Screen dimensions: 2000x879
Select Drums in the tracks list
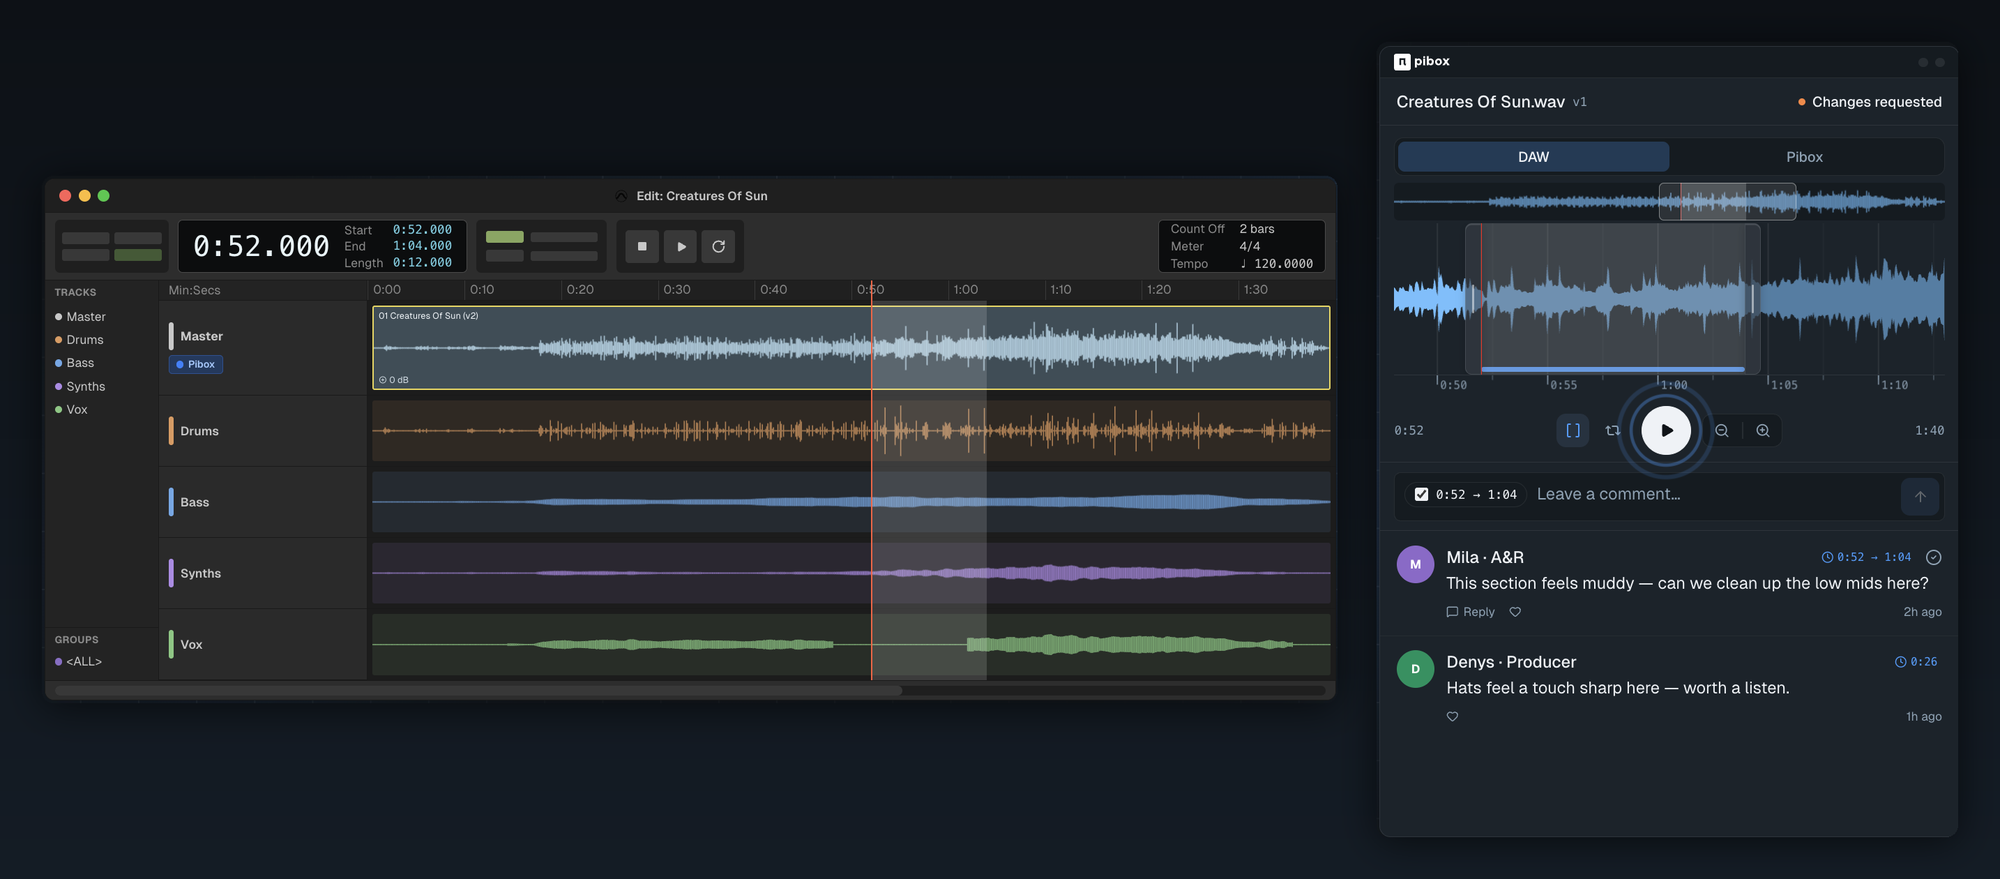click(79, 340)
